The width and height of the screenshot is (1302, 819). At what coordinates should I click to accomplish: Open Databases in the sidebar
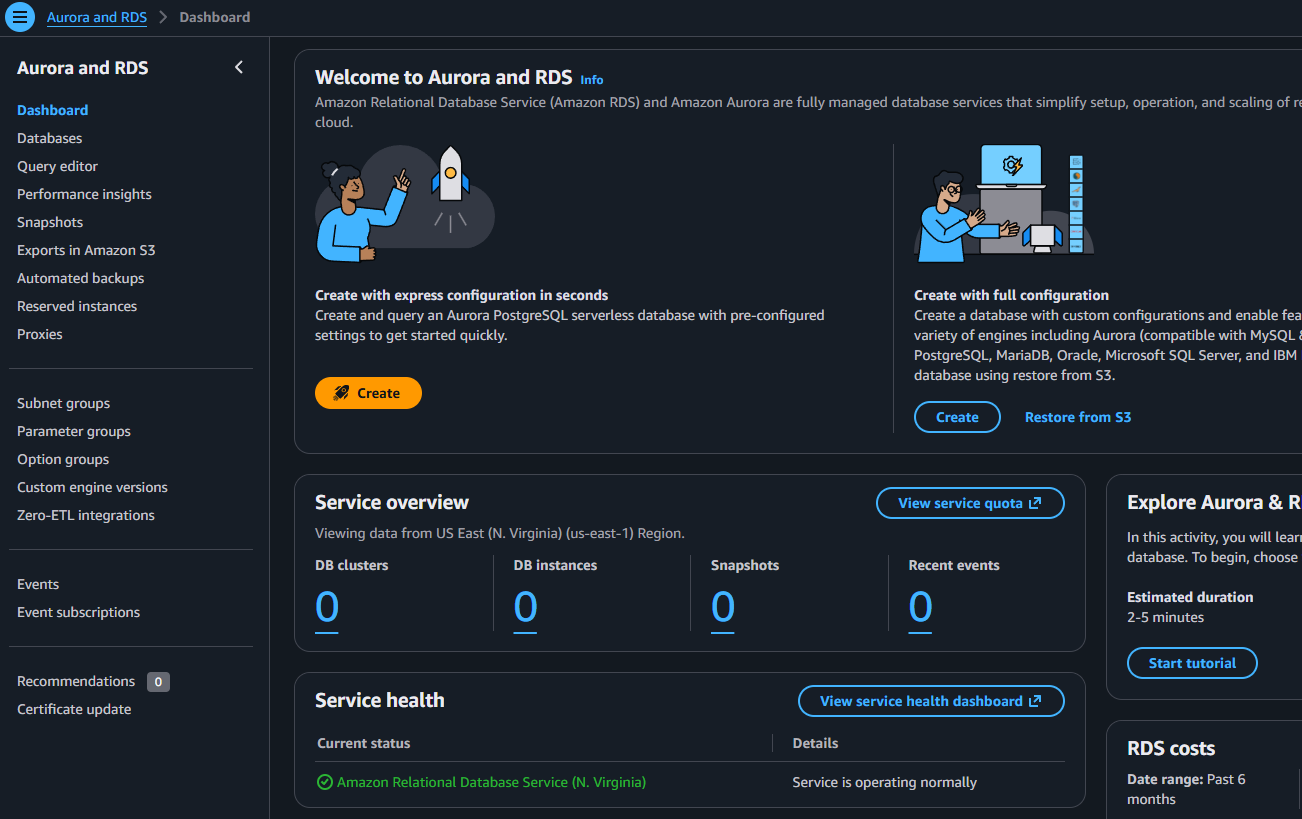pos(50,138)
